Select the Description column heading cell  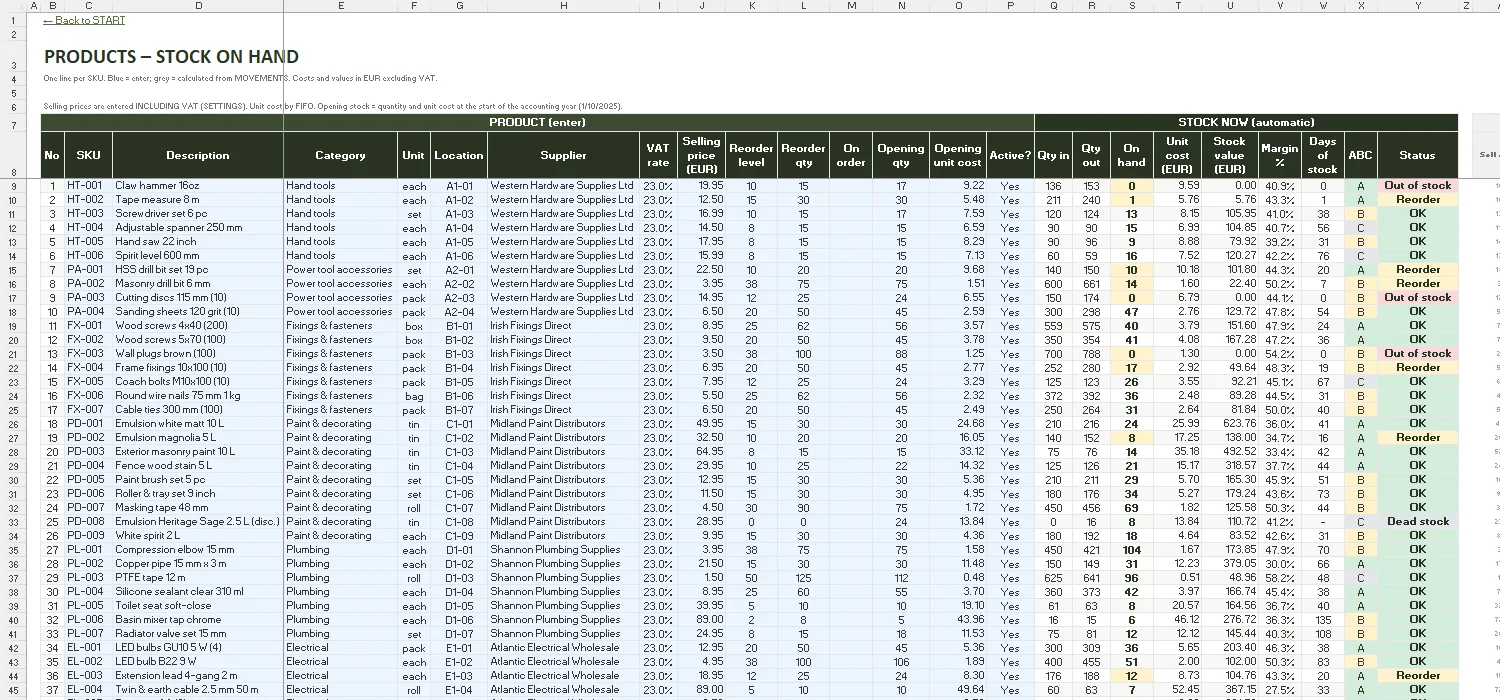198,155
